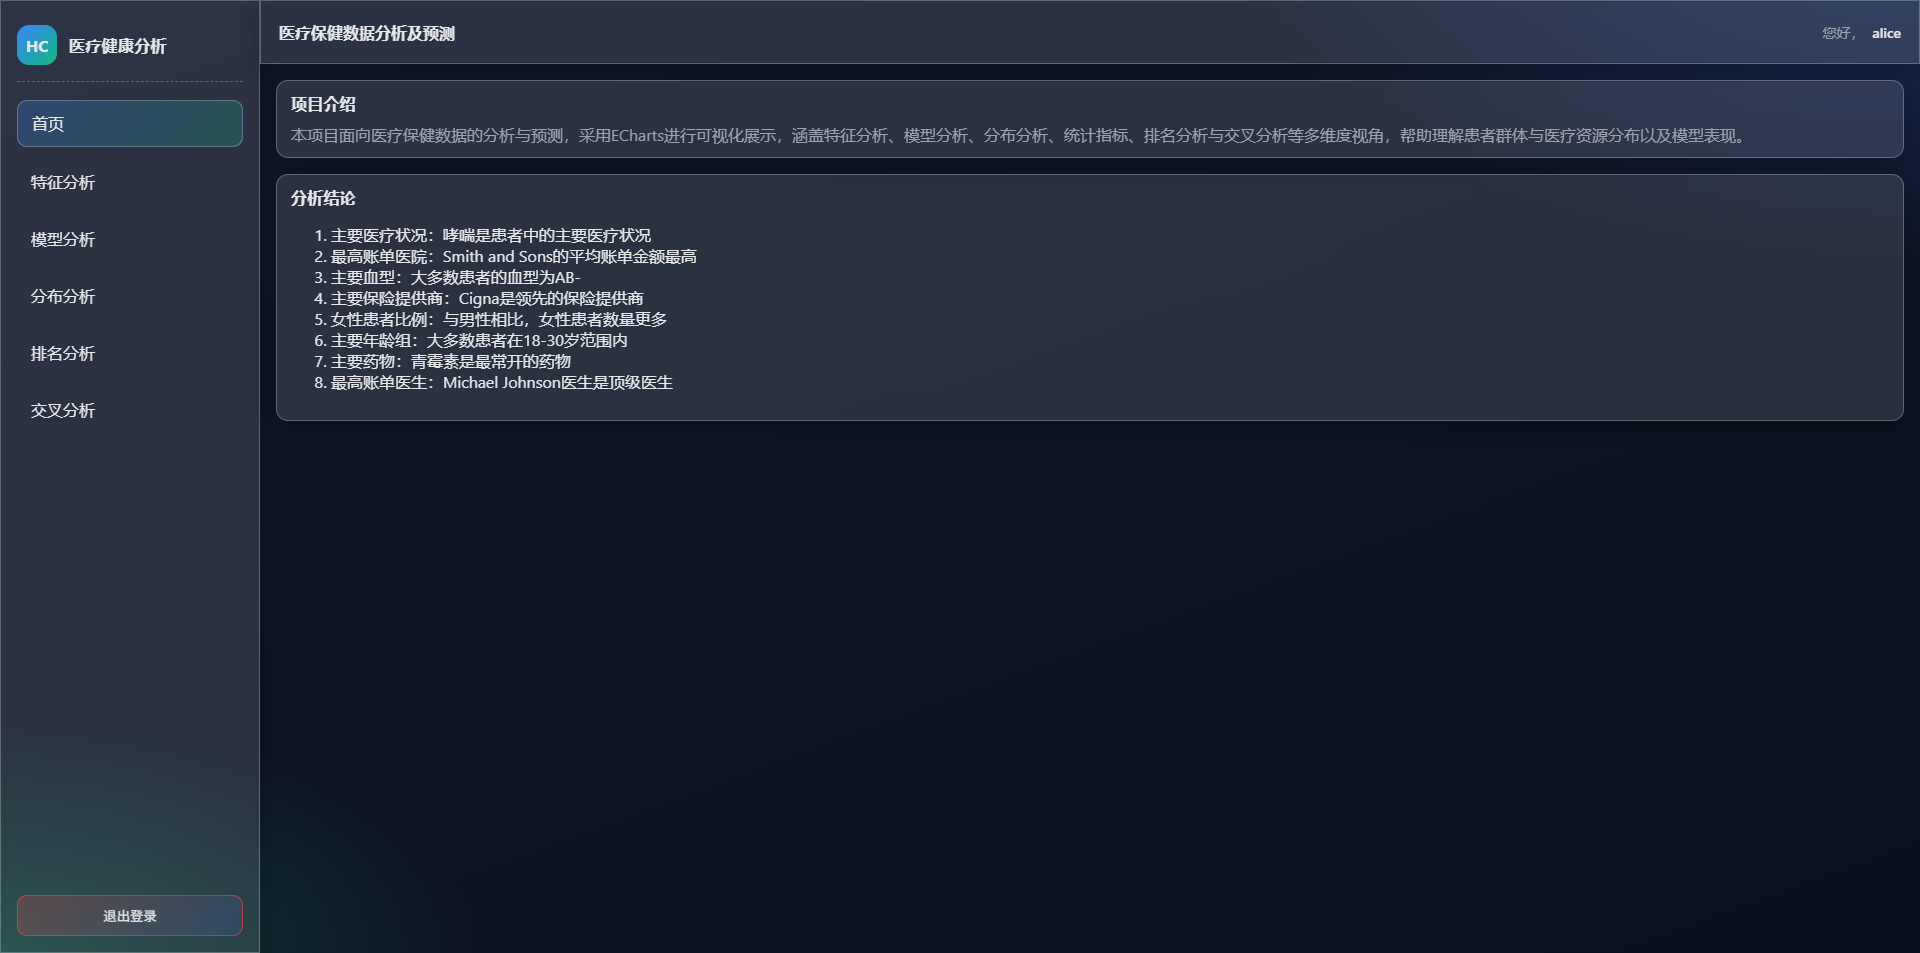
Task: Open 排名分析 from the sidebar
Action: [x=63, y=353]
